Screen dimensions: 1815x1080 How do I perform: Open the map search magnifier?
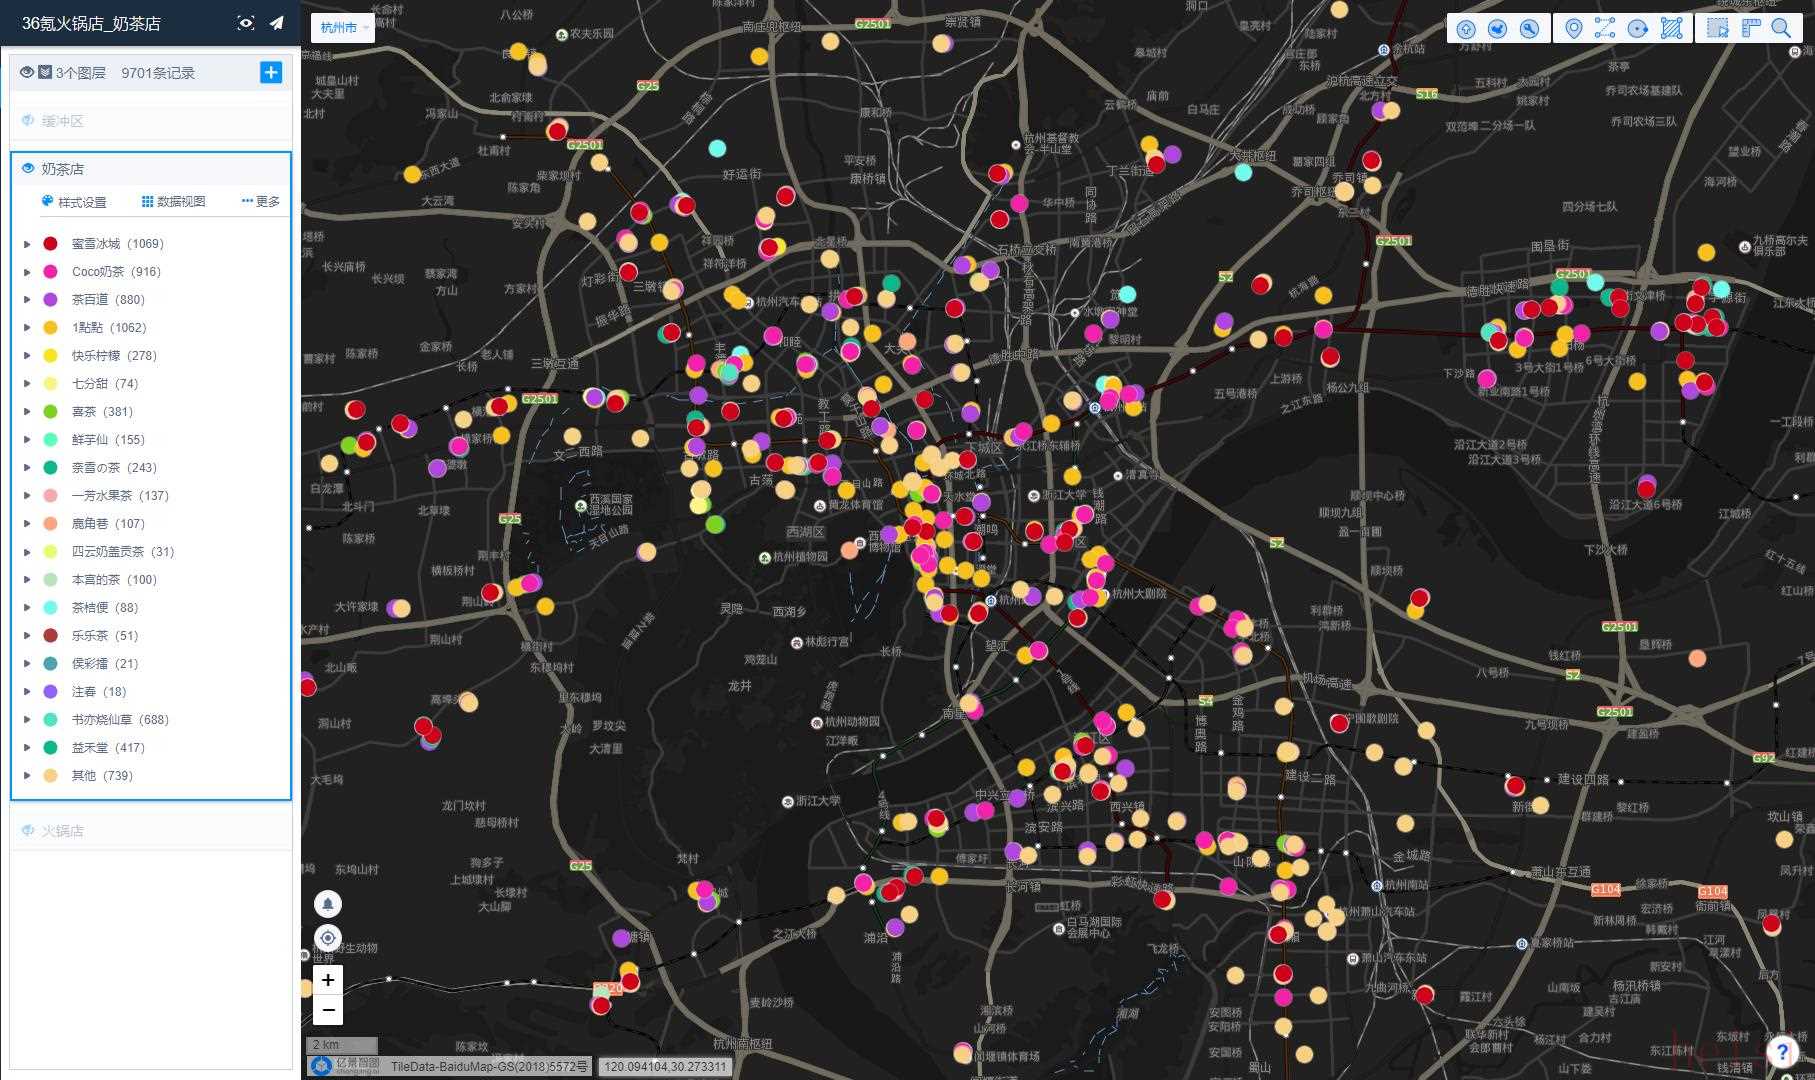coord(1781,28)
